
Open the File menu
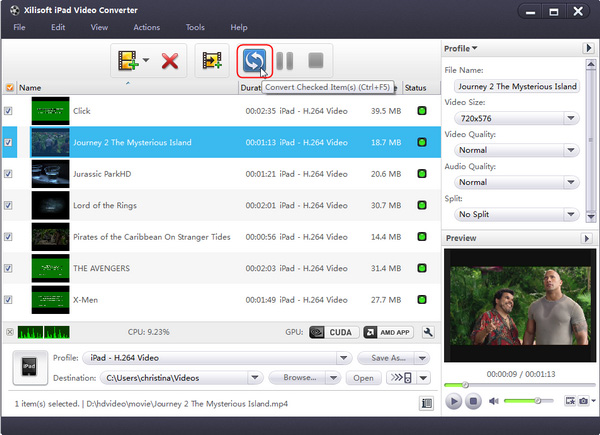19,27
